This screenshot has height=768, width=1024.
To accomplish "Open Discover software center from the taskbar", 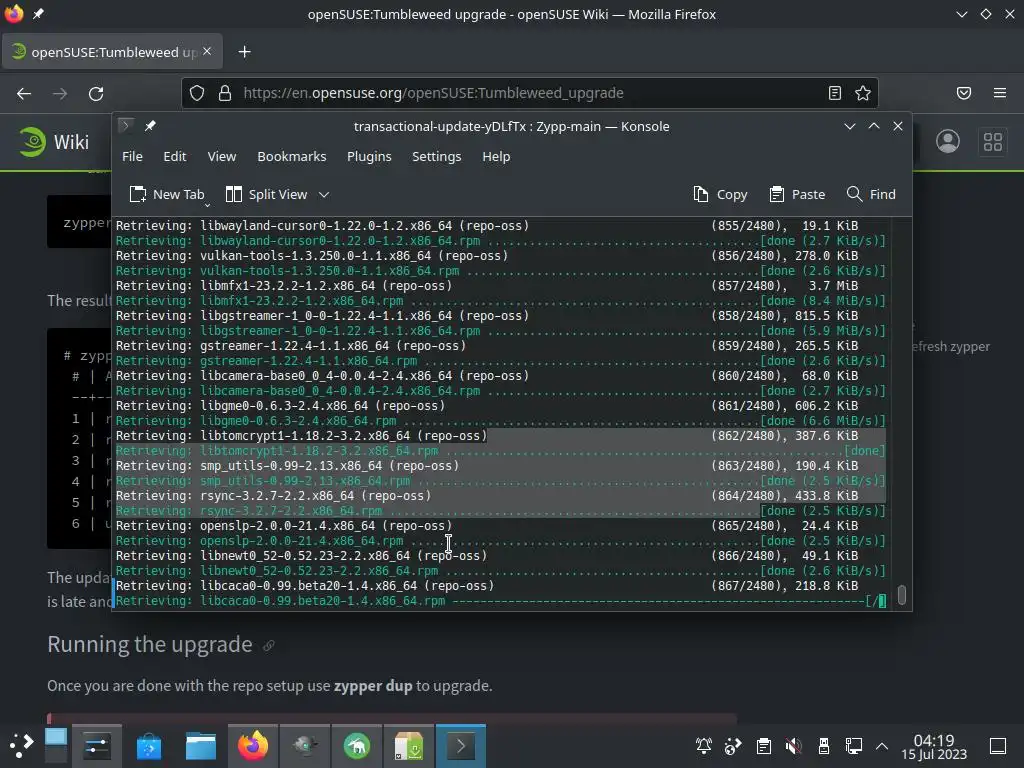I will (x=149, y=746).
